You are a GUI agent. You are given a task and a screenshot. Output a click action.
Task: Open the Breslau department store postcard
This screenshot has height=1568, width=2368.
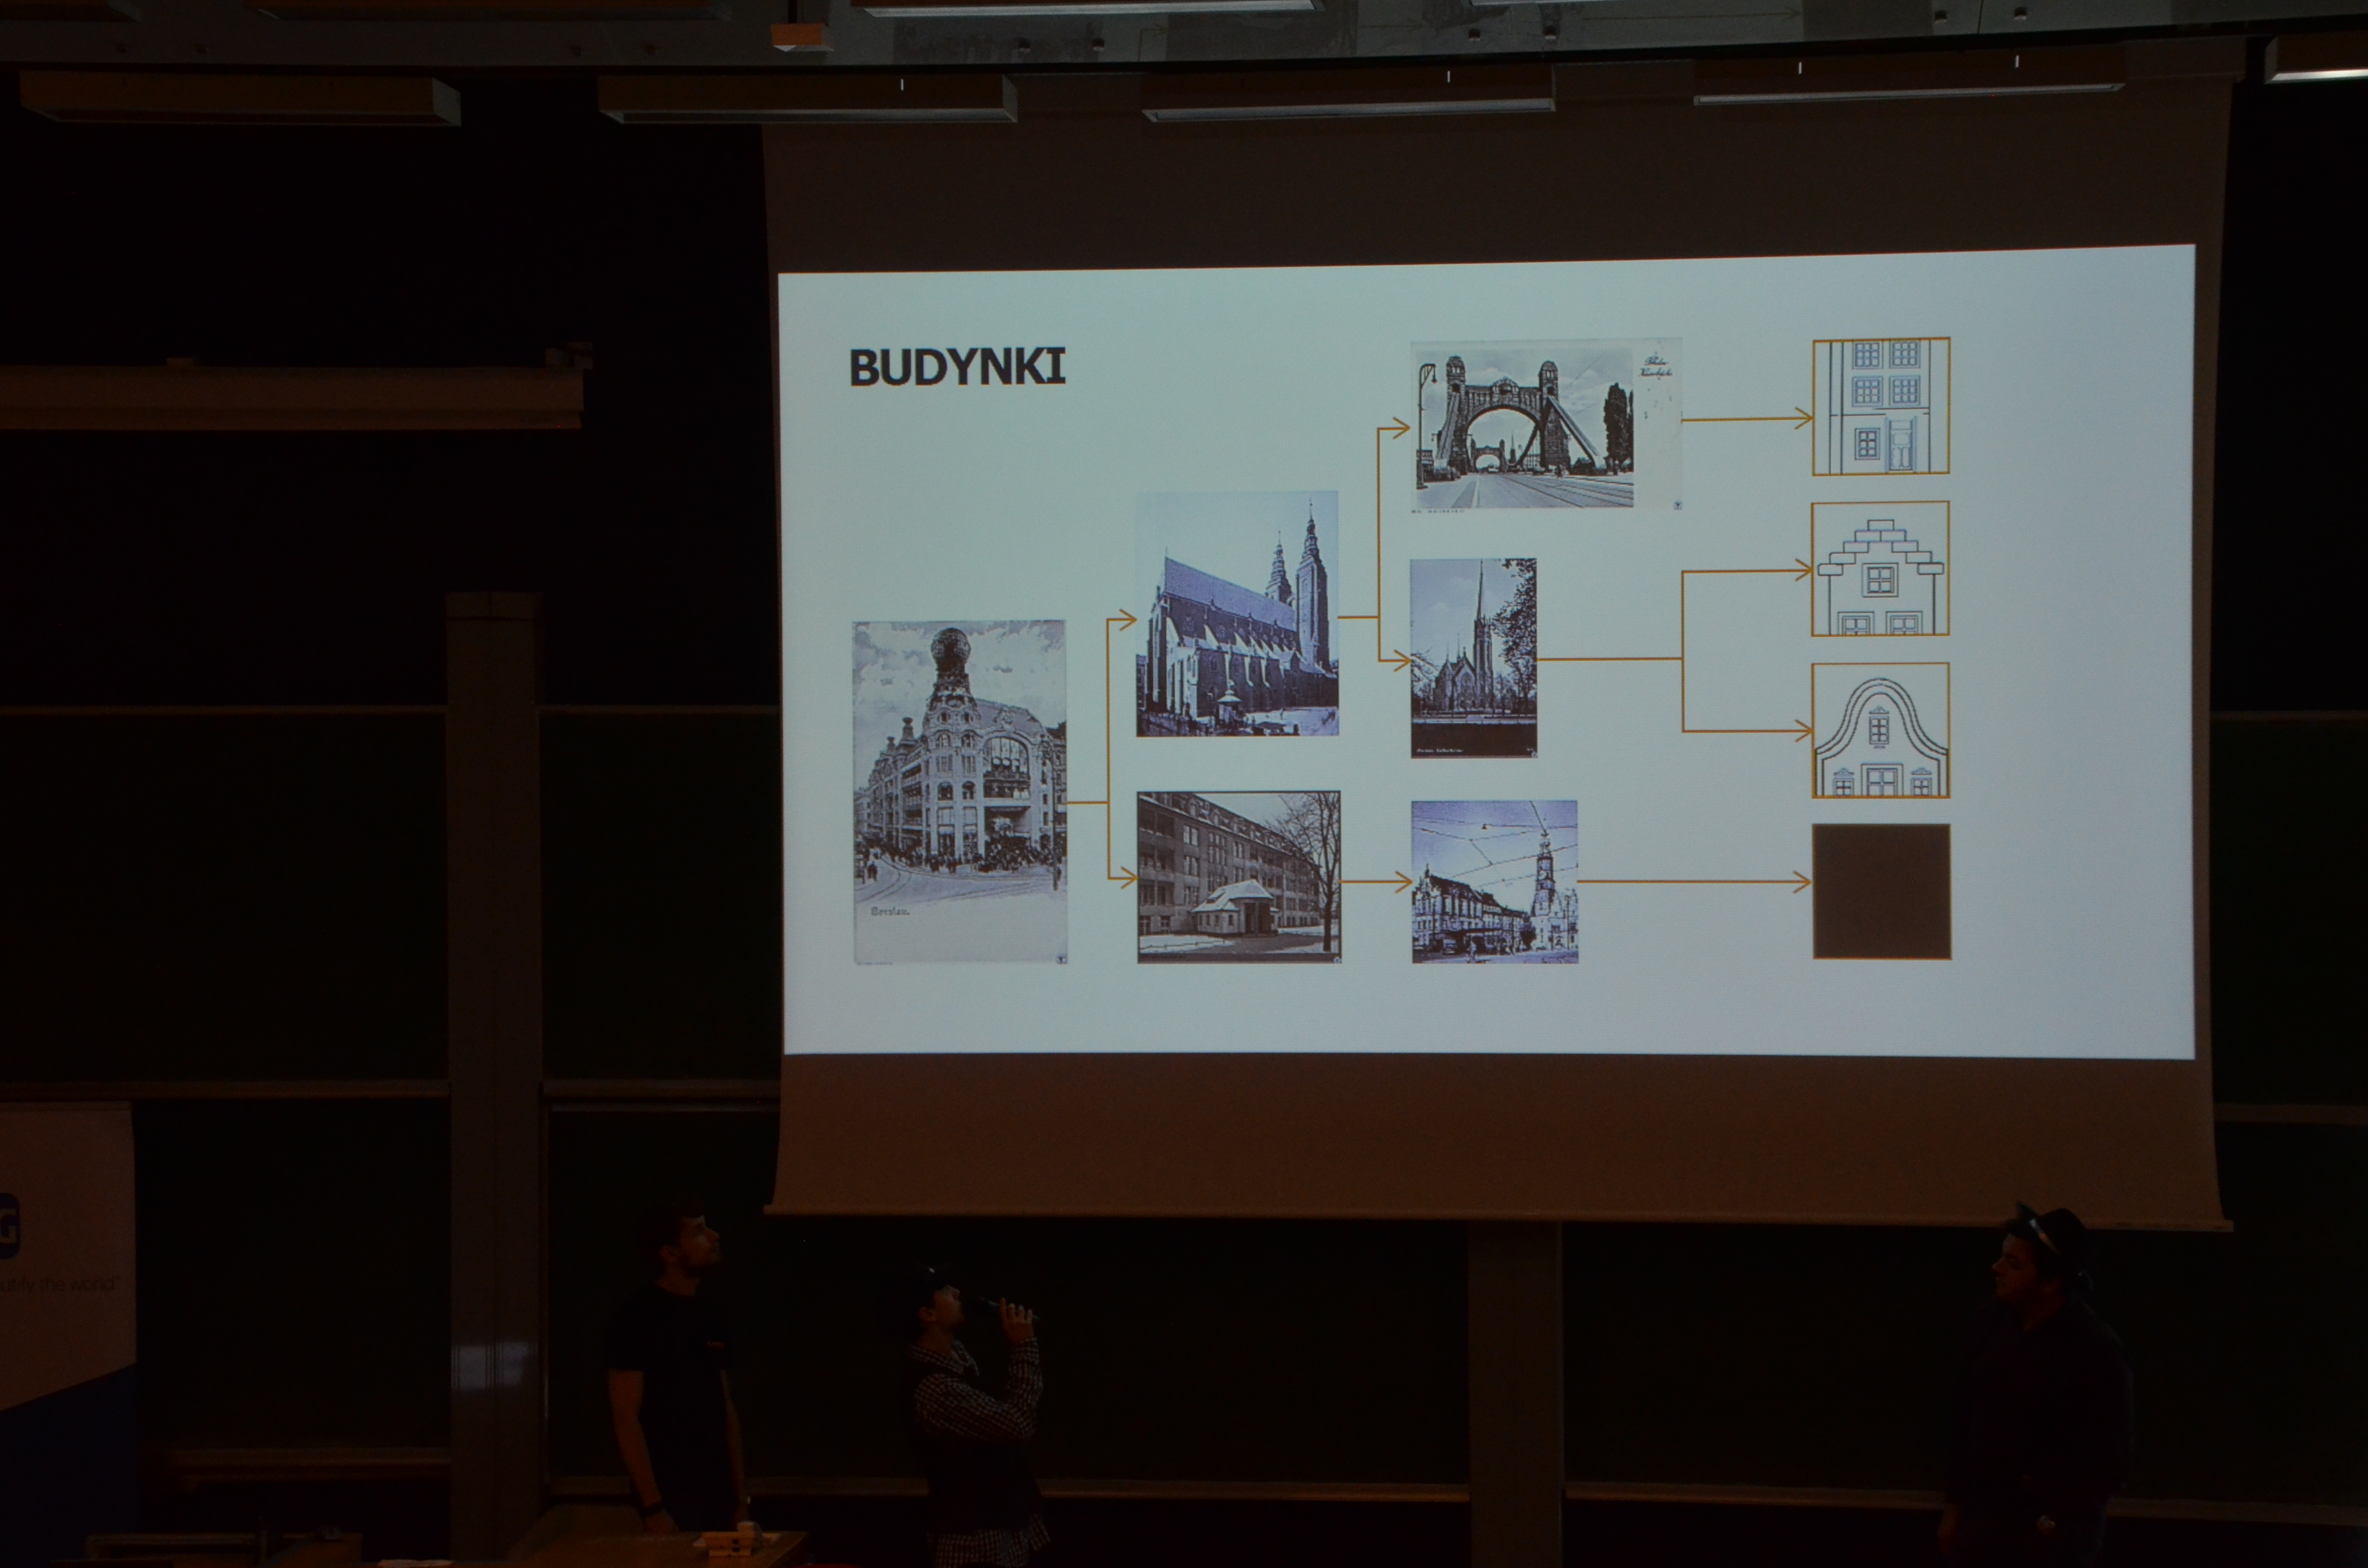[x=959, y=791]
